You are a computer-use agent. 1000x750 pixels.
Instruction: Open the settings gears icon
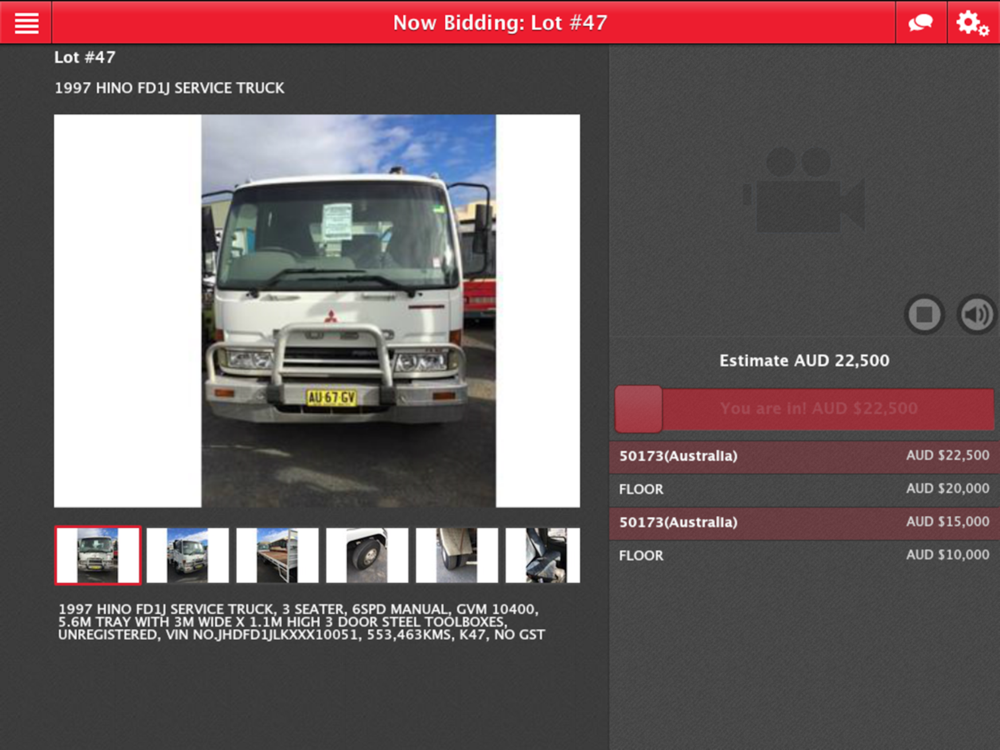pos(973,23)
